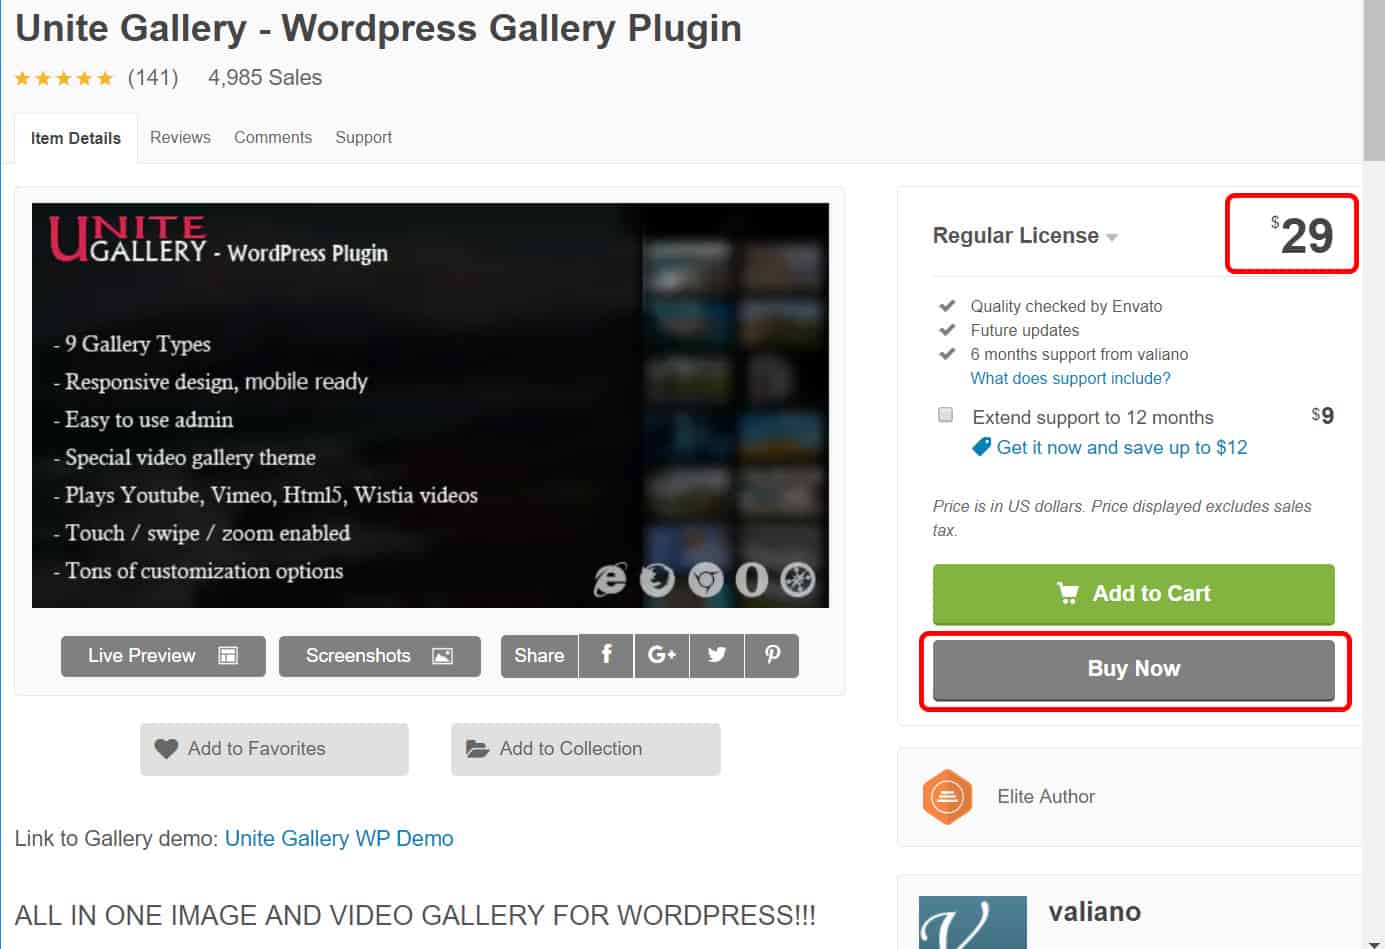
Task: Open the Live Preview
Action: click(x=163, y=656)
